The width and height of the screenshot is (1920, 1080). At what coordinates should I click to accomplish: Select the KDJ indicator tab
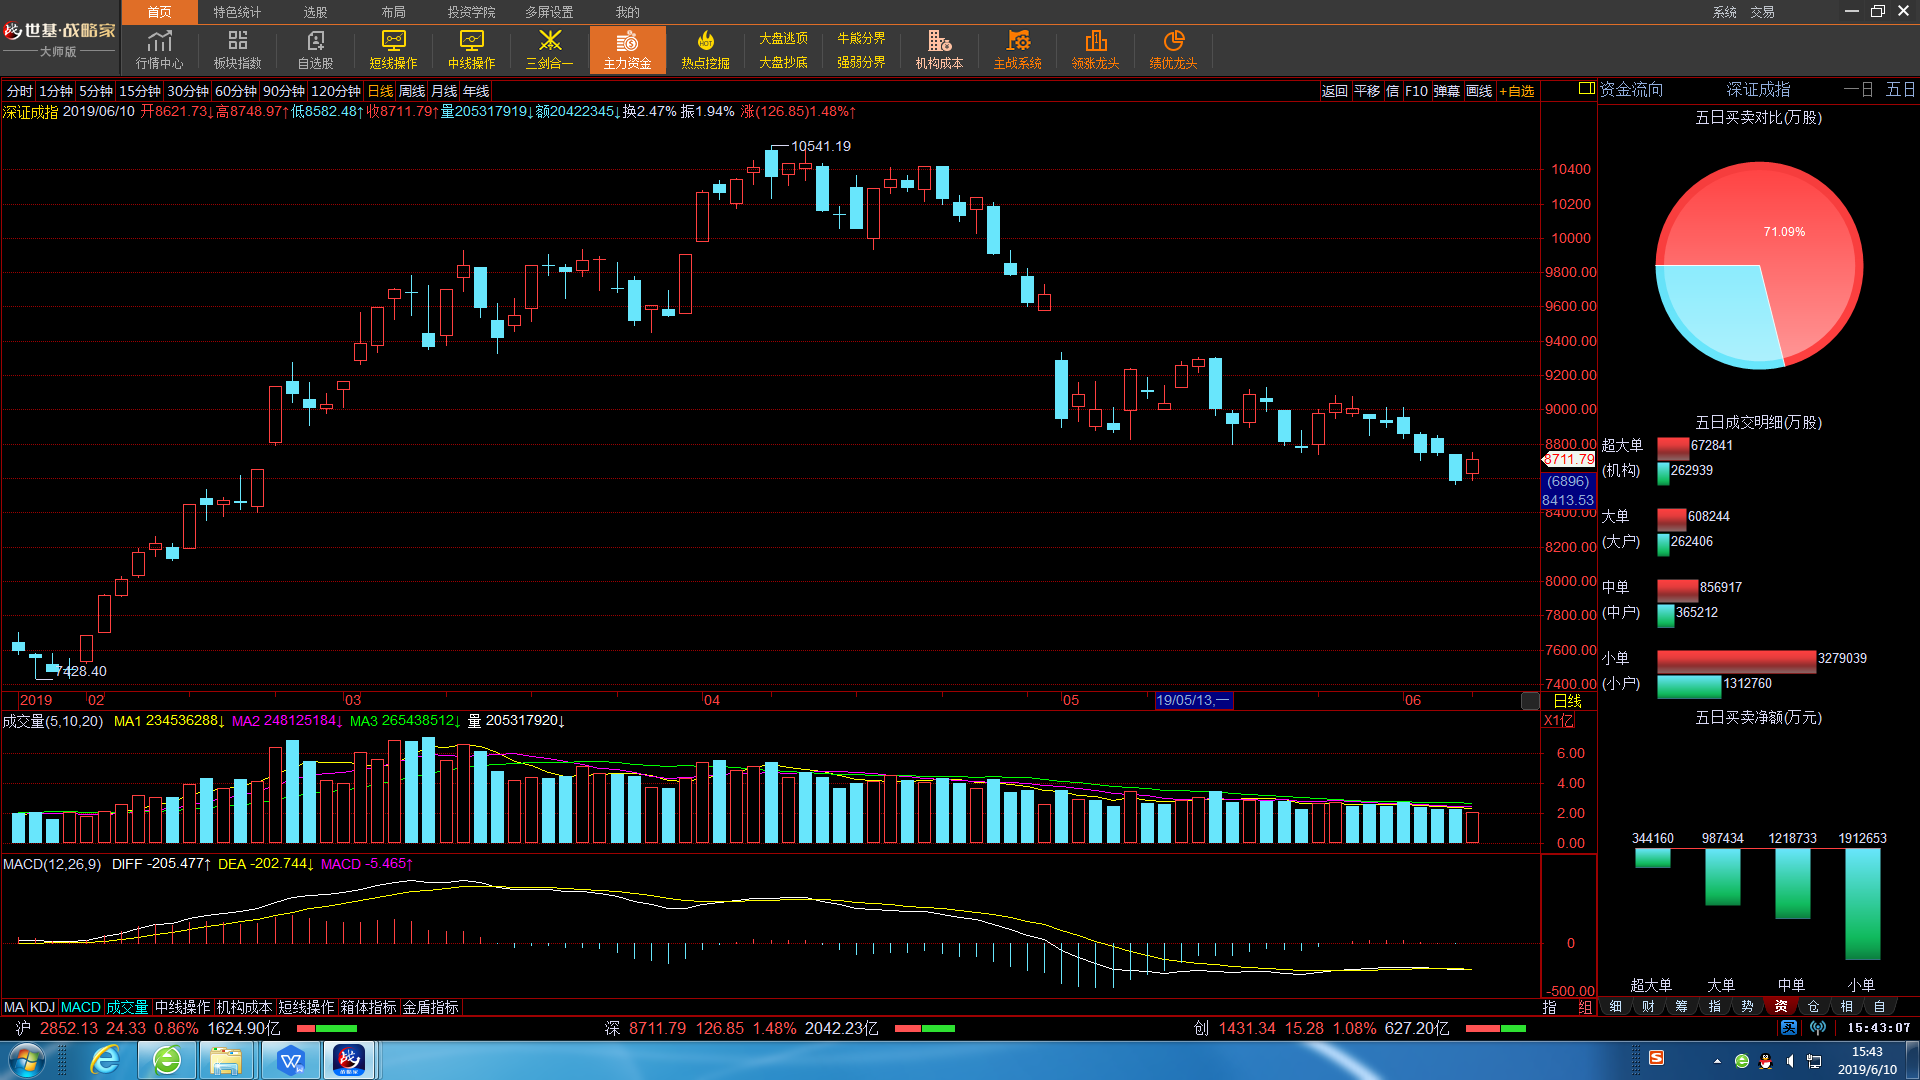click(x=42, y=1007)
